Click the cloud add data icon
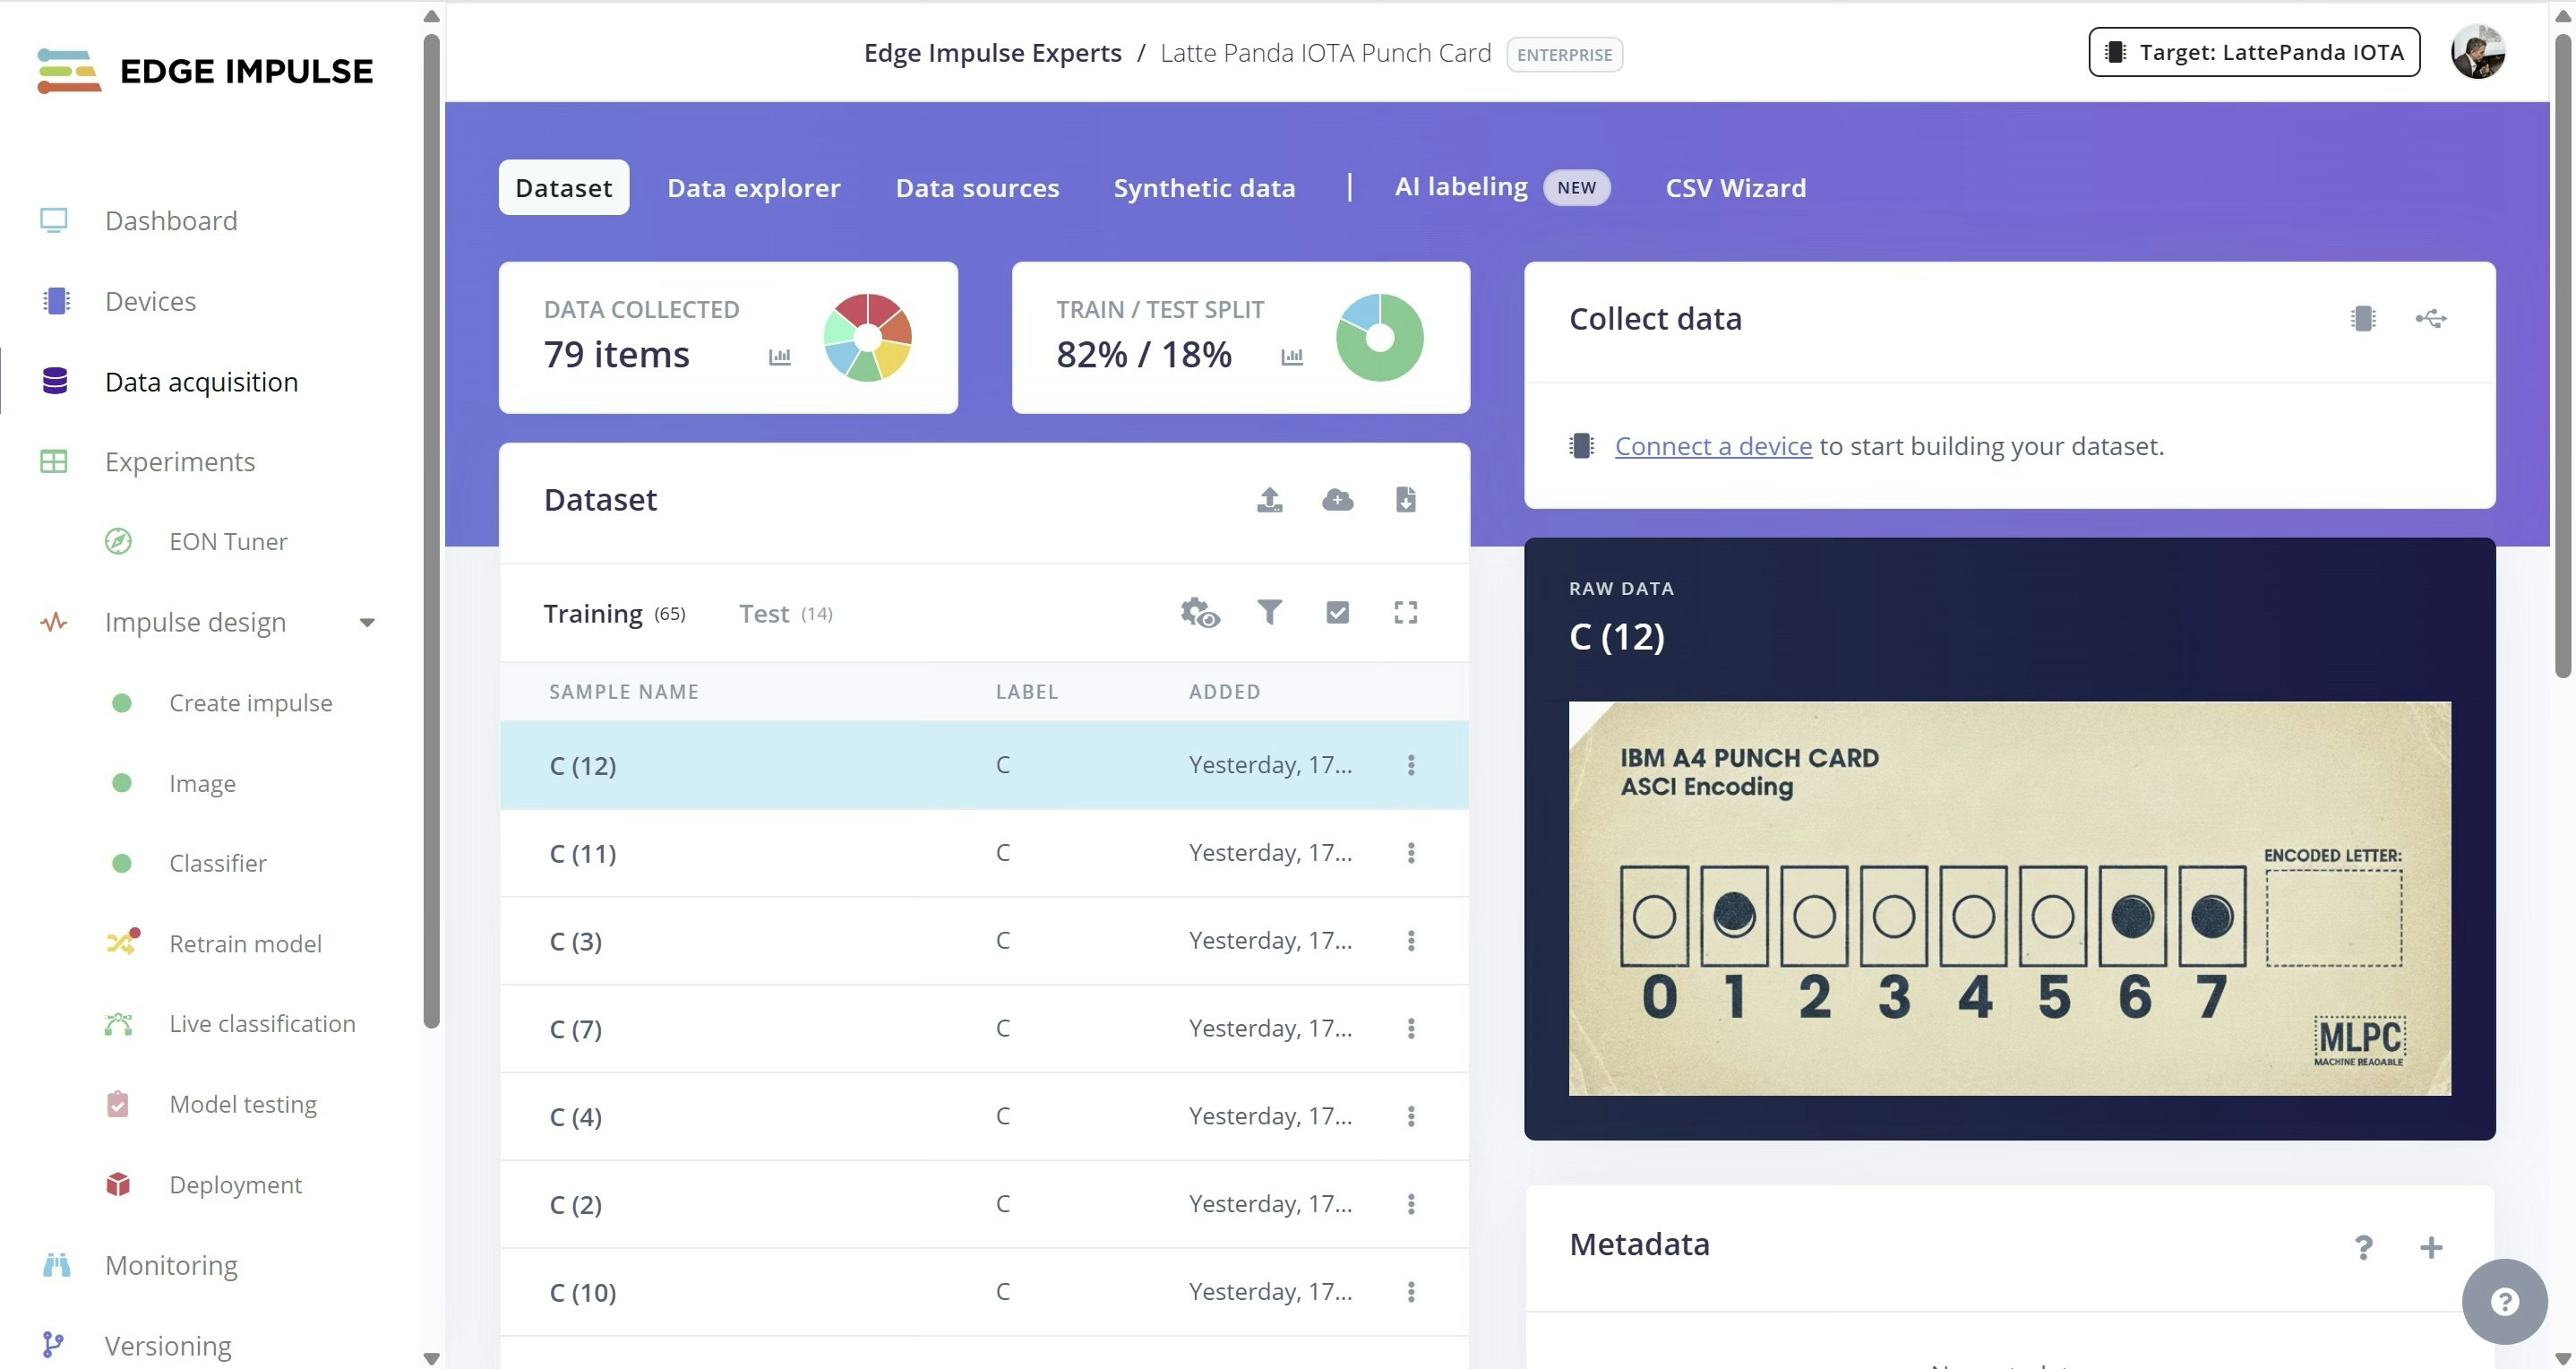The image size is (2576, 1369). click(x=1337, y=499)
